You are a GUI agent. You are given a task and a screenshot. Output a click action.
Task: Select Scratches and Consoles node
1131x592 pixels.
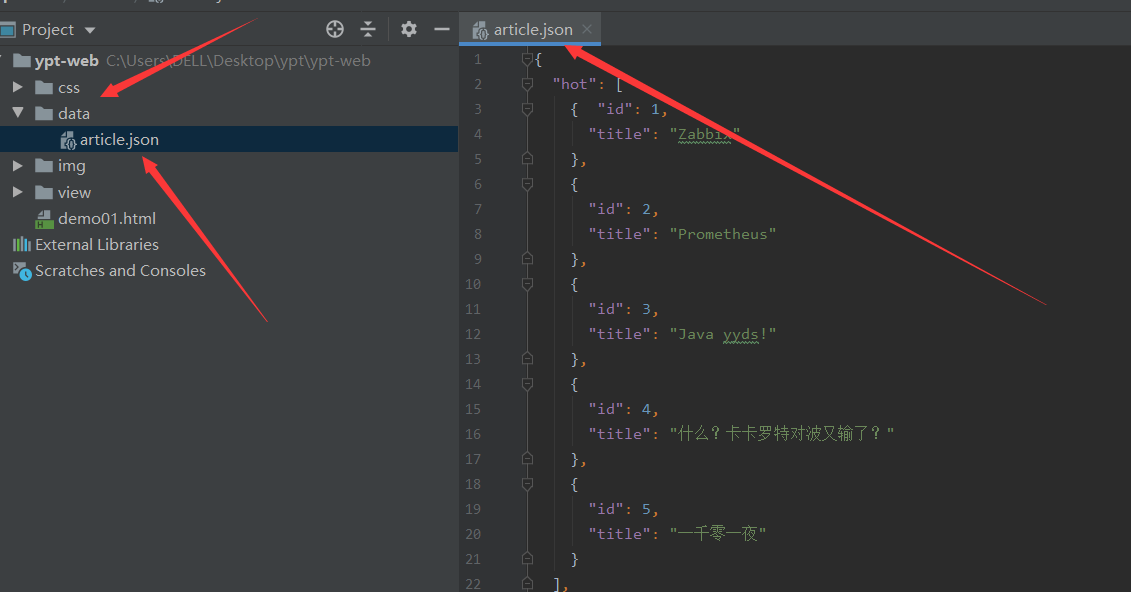(120, 270)
